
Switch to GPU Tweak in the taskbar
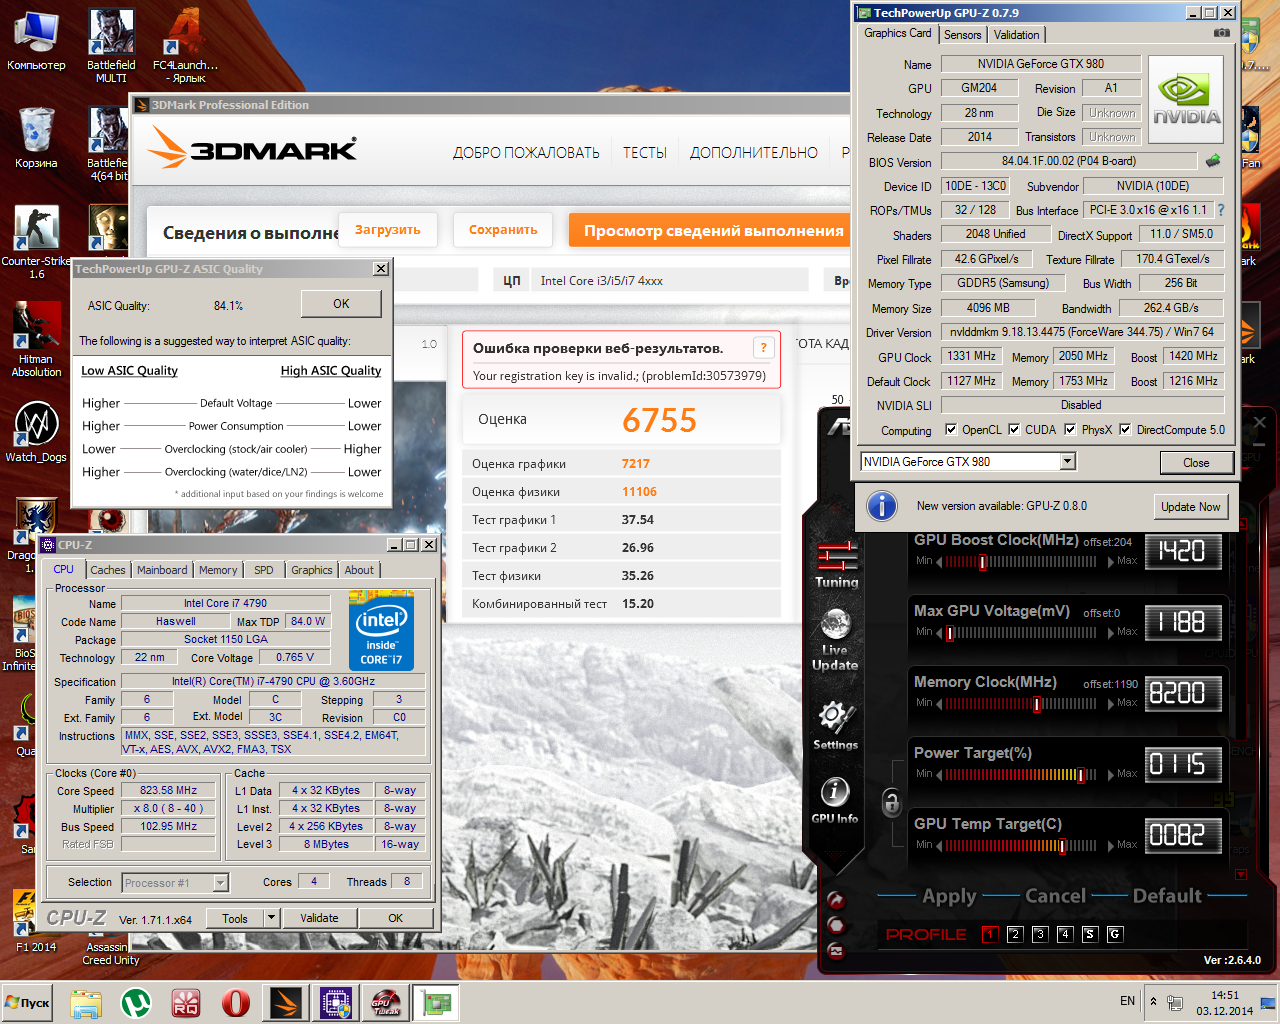(x=386, y=1002)
